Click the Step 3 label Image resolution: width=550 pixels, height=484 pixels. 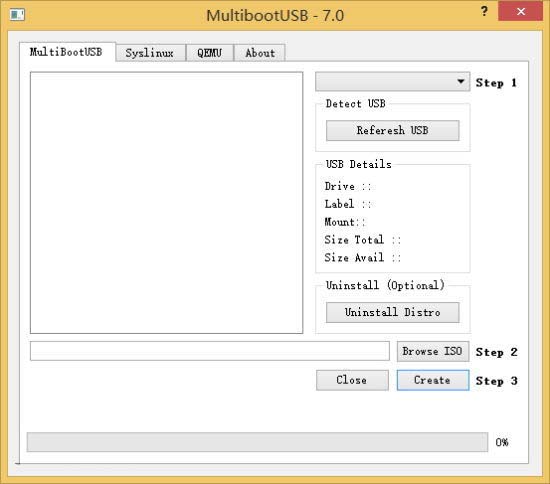click(496, 381)
